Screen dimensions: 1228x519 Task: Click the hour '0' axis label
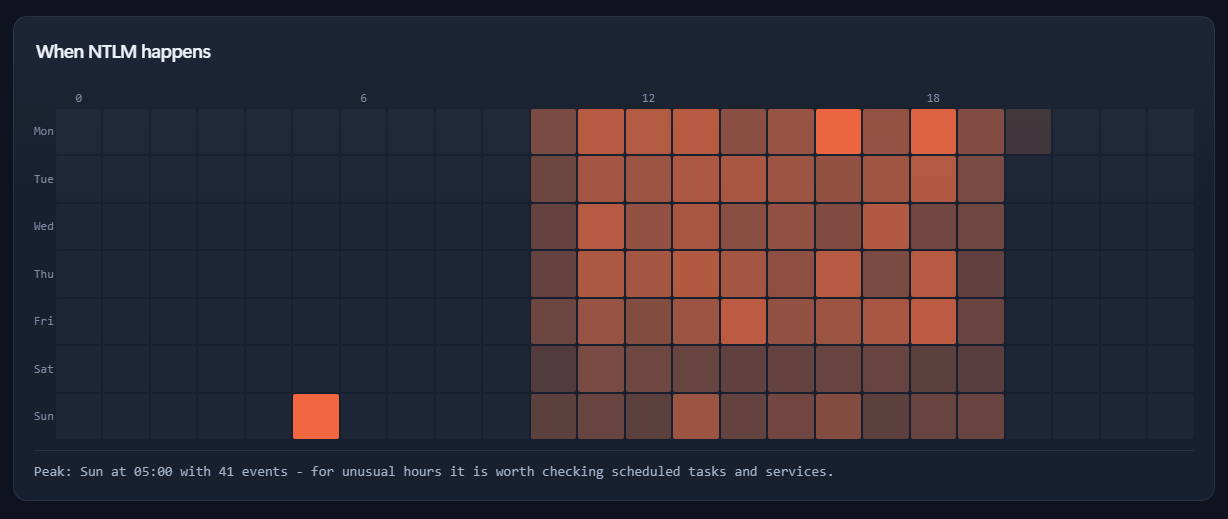pyautogui.click(x=79, y=98)
